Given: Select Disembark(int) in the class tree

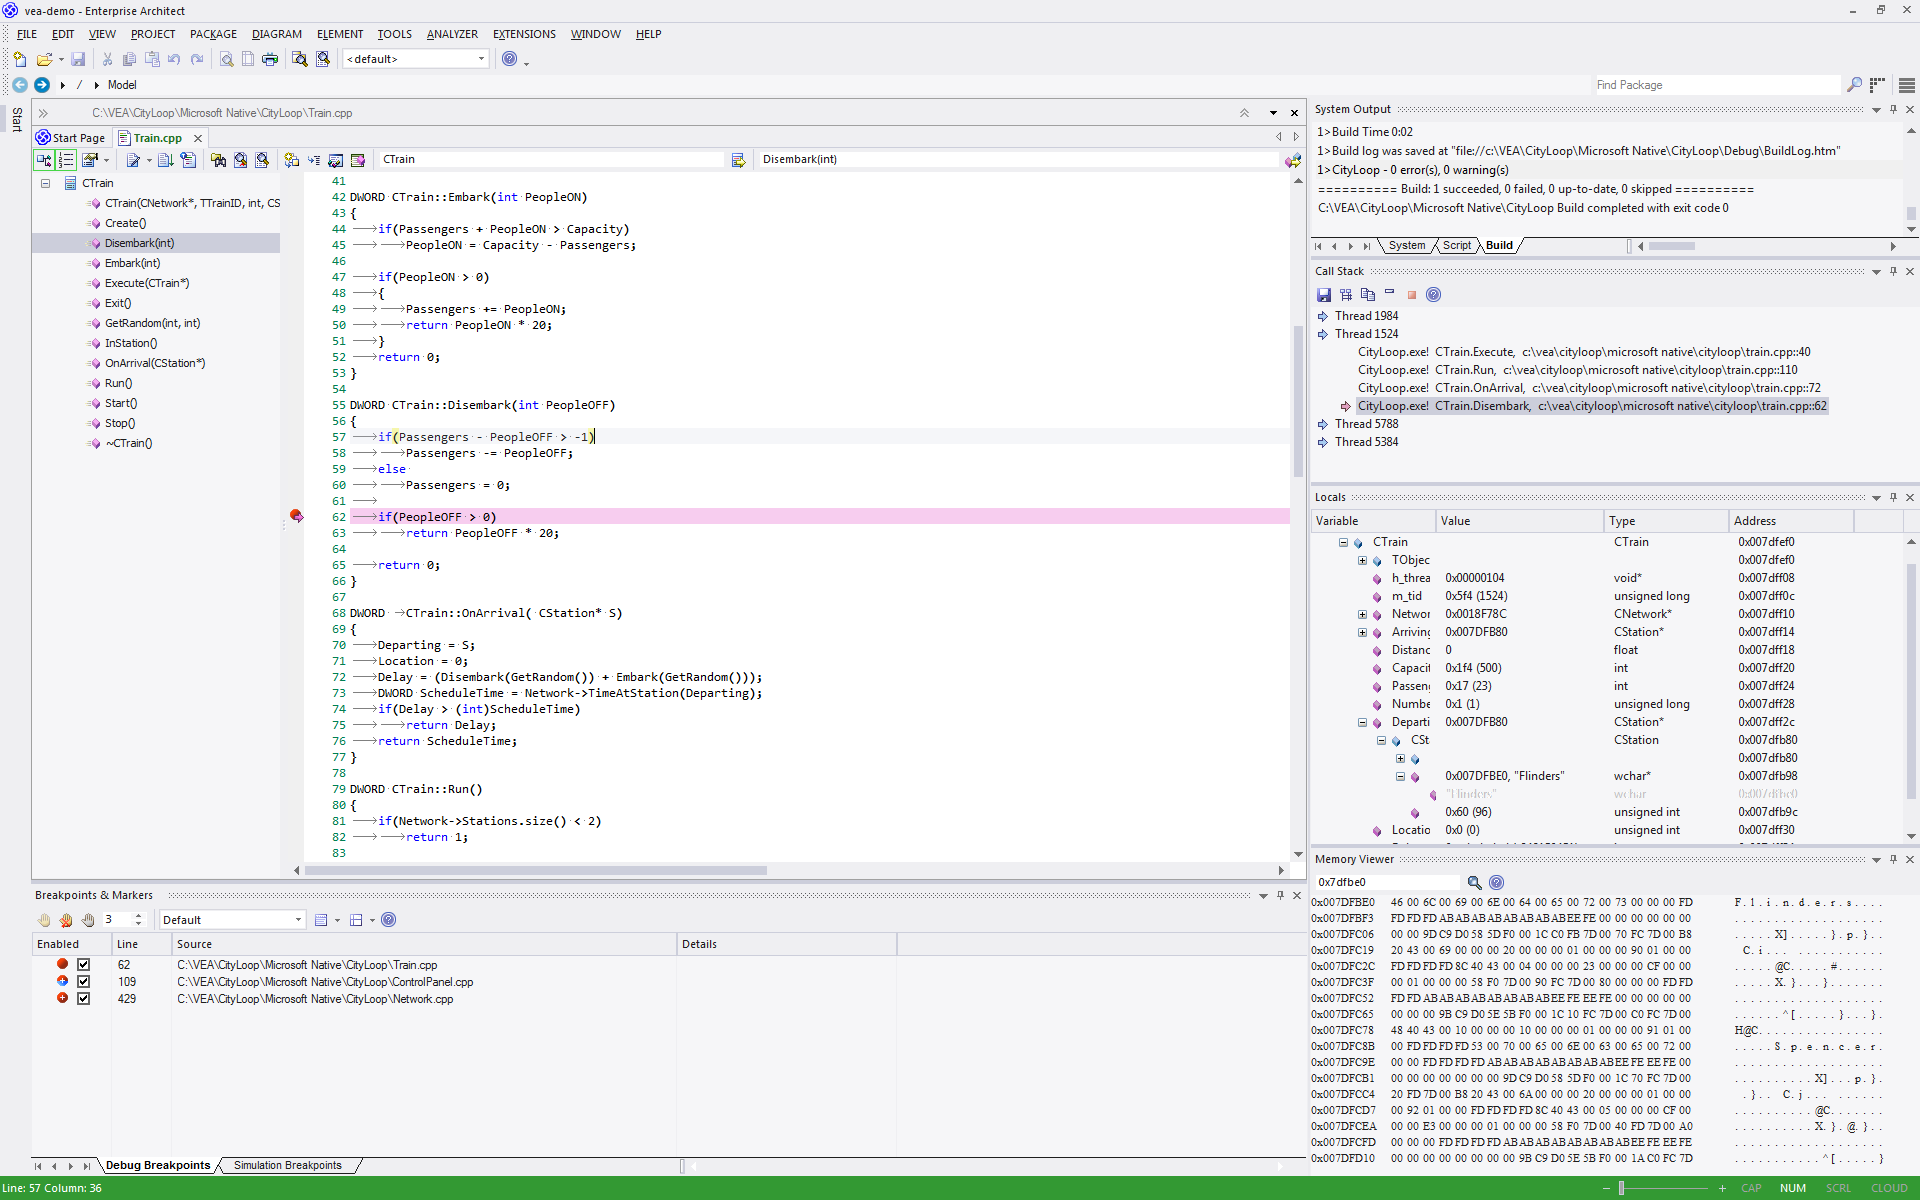Looking at the screenshot, I should pyautogui.click(x=140, y=242).
